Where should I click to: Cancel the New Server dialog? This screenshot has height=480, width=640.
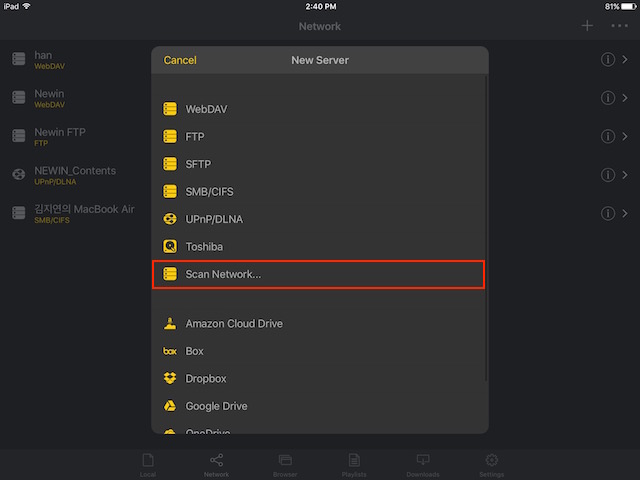[180, 60]
